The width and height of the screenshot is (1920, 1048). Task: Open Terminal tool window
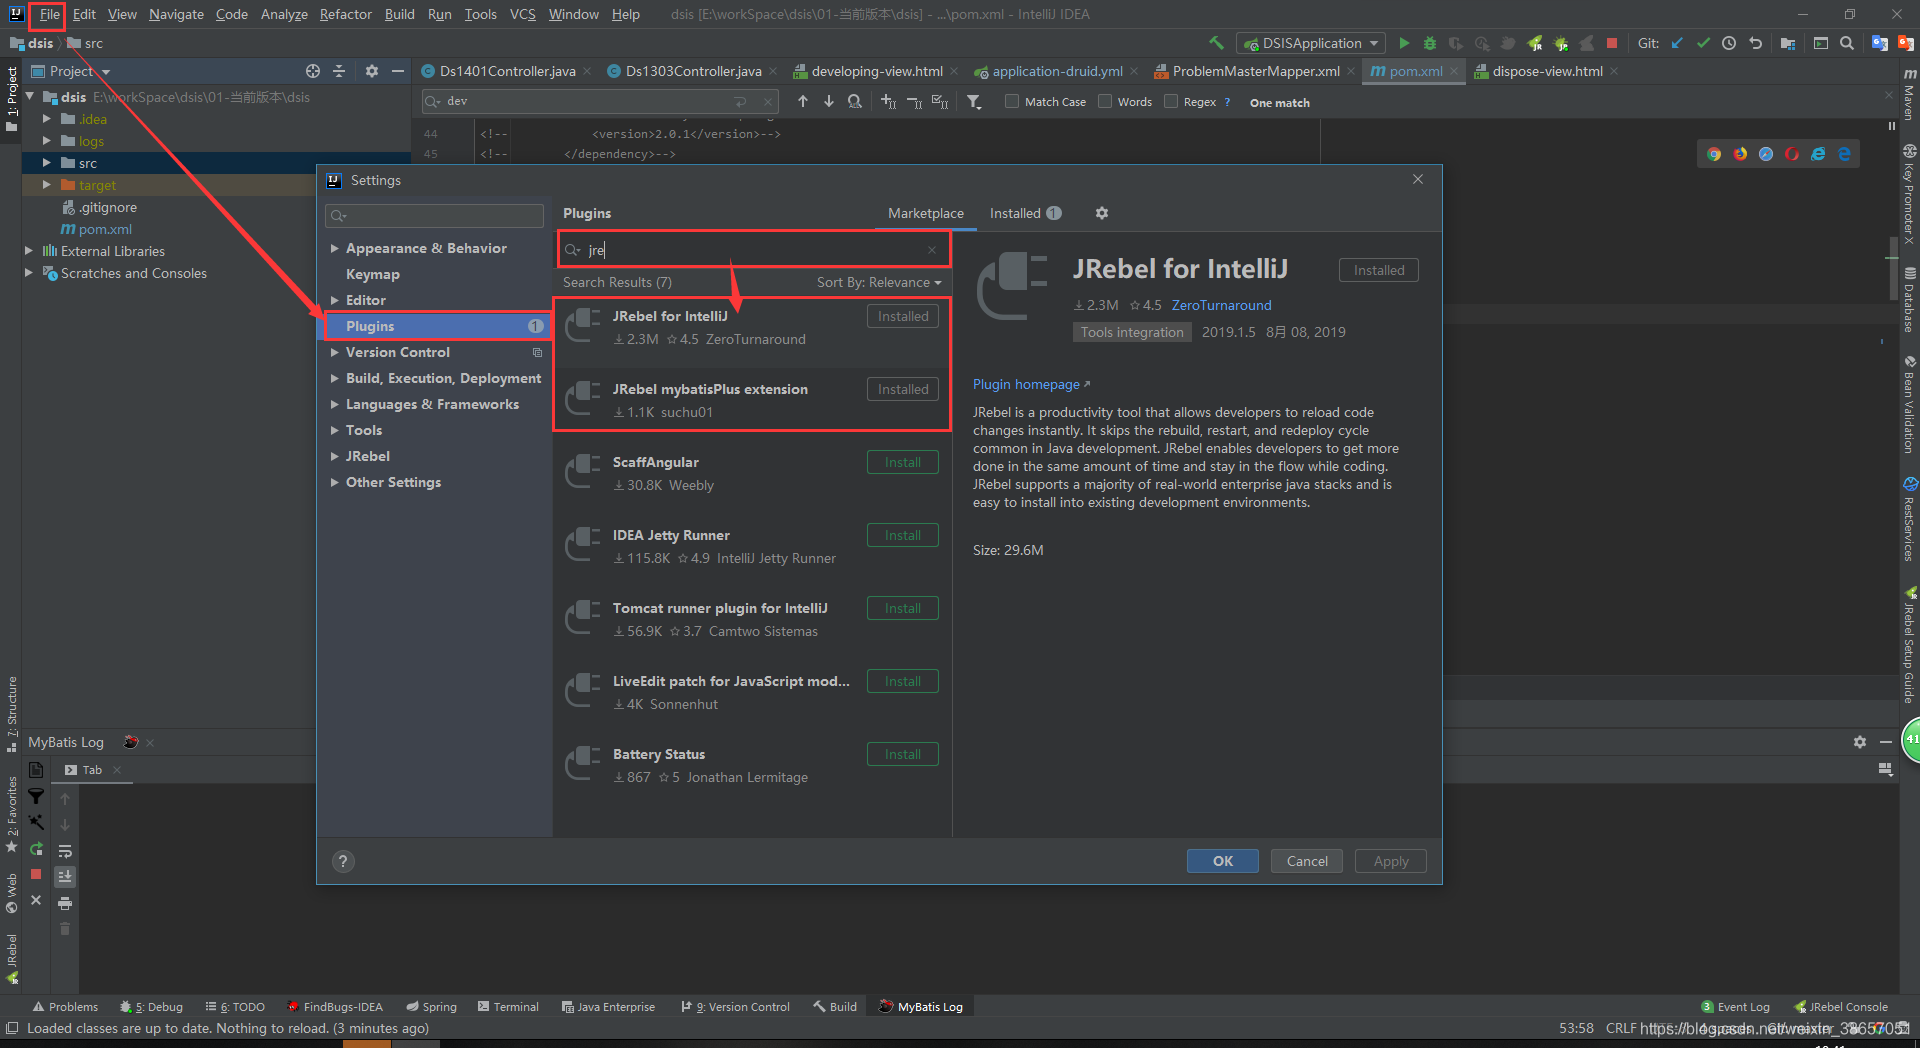point(508,1007)
